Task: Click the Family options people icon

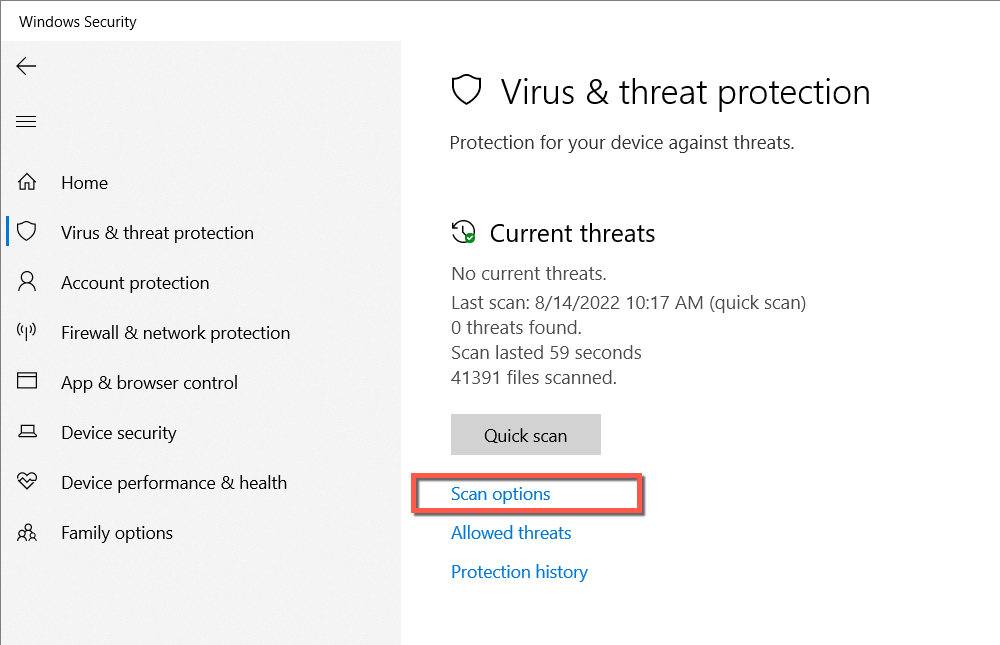Action: tap(27, 532)
